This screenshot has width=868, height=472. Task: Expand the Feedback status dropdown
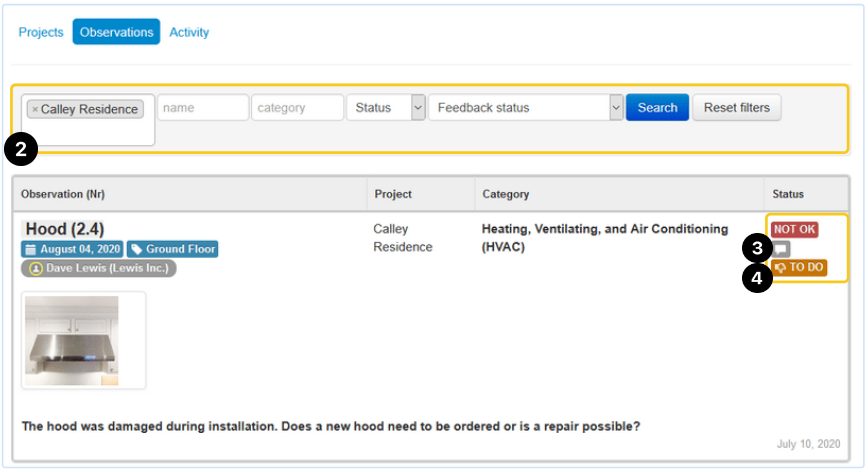point(525,108)
